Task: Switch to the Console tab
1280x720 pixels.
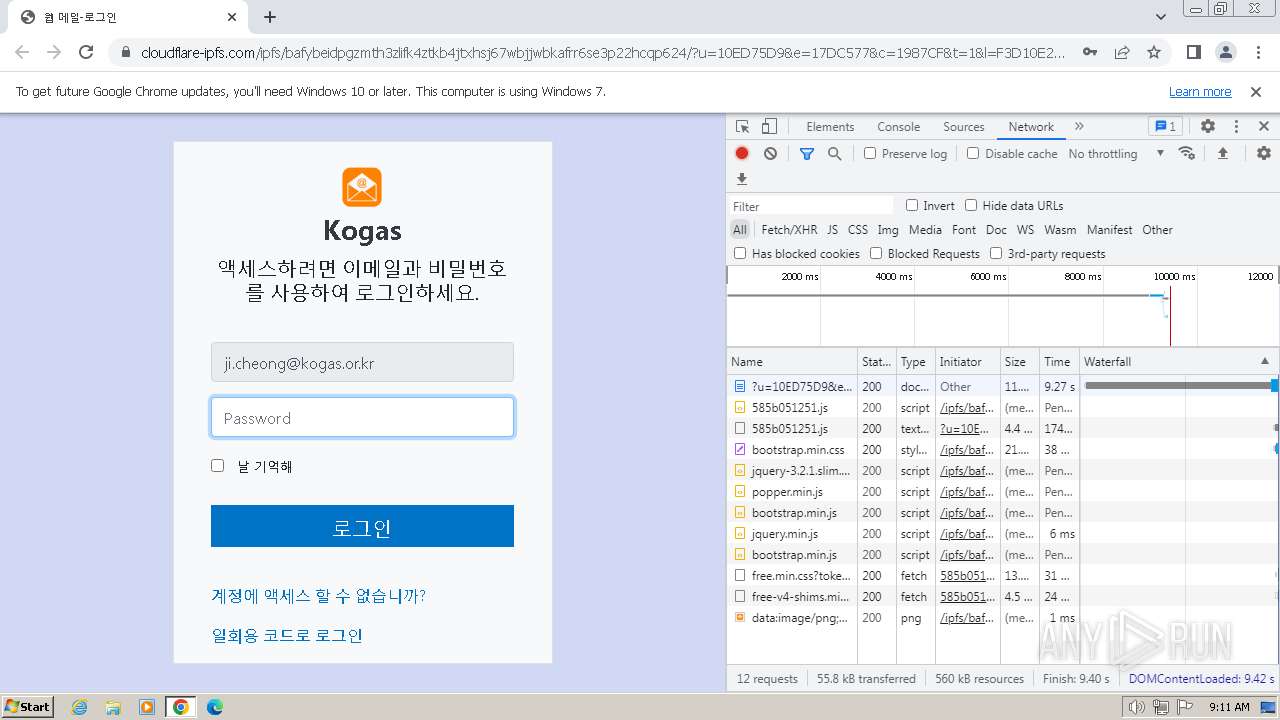Action: [898, 127]
